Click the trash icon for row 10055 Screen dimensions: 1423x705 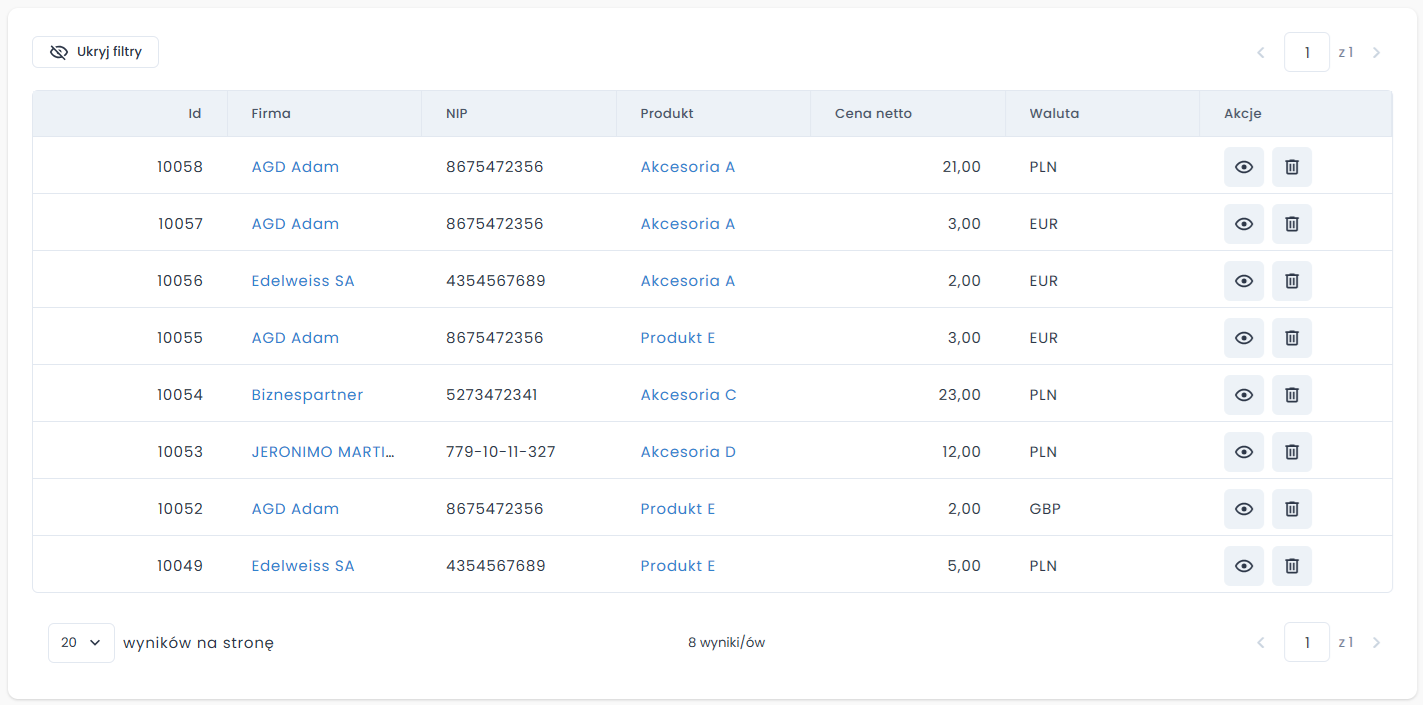click(1291, 338)
